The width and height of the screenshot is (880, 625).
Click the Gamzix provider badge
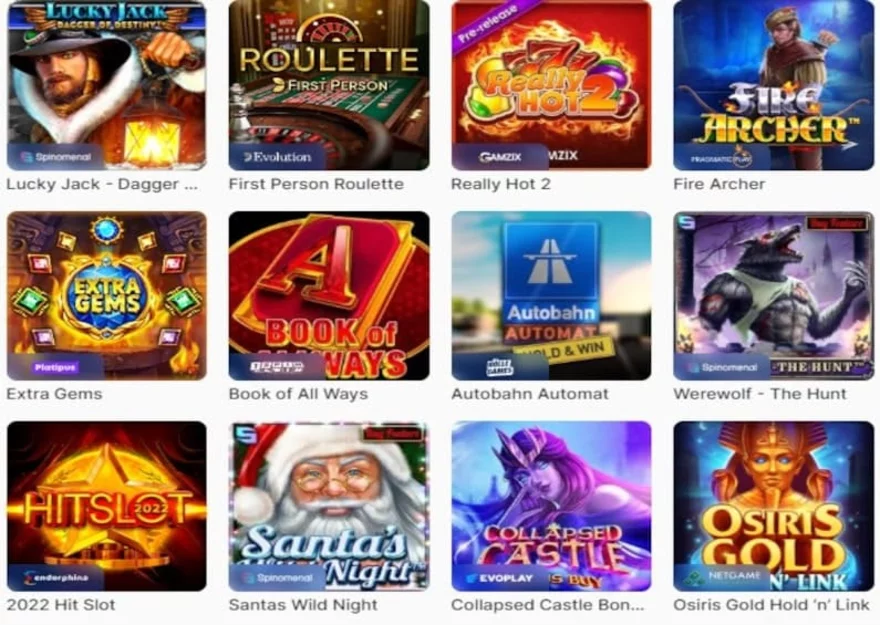pos(500,157)
